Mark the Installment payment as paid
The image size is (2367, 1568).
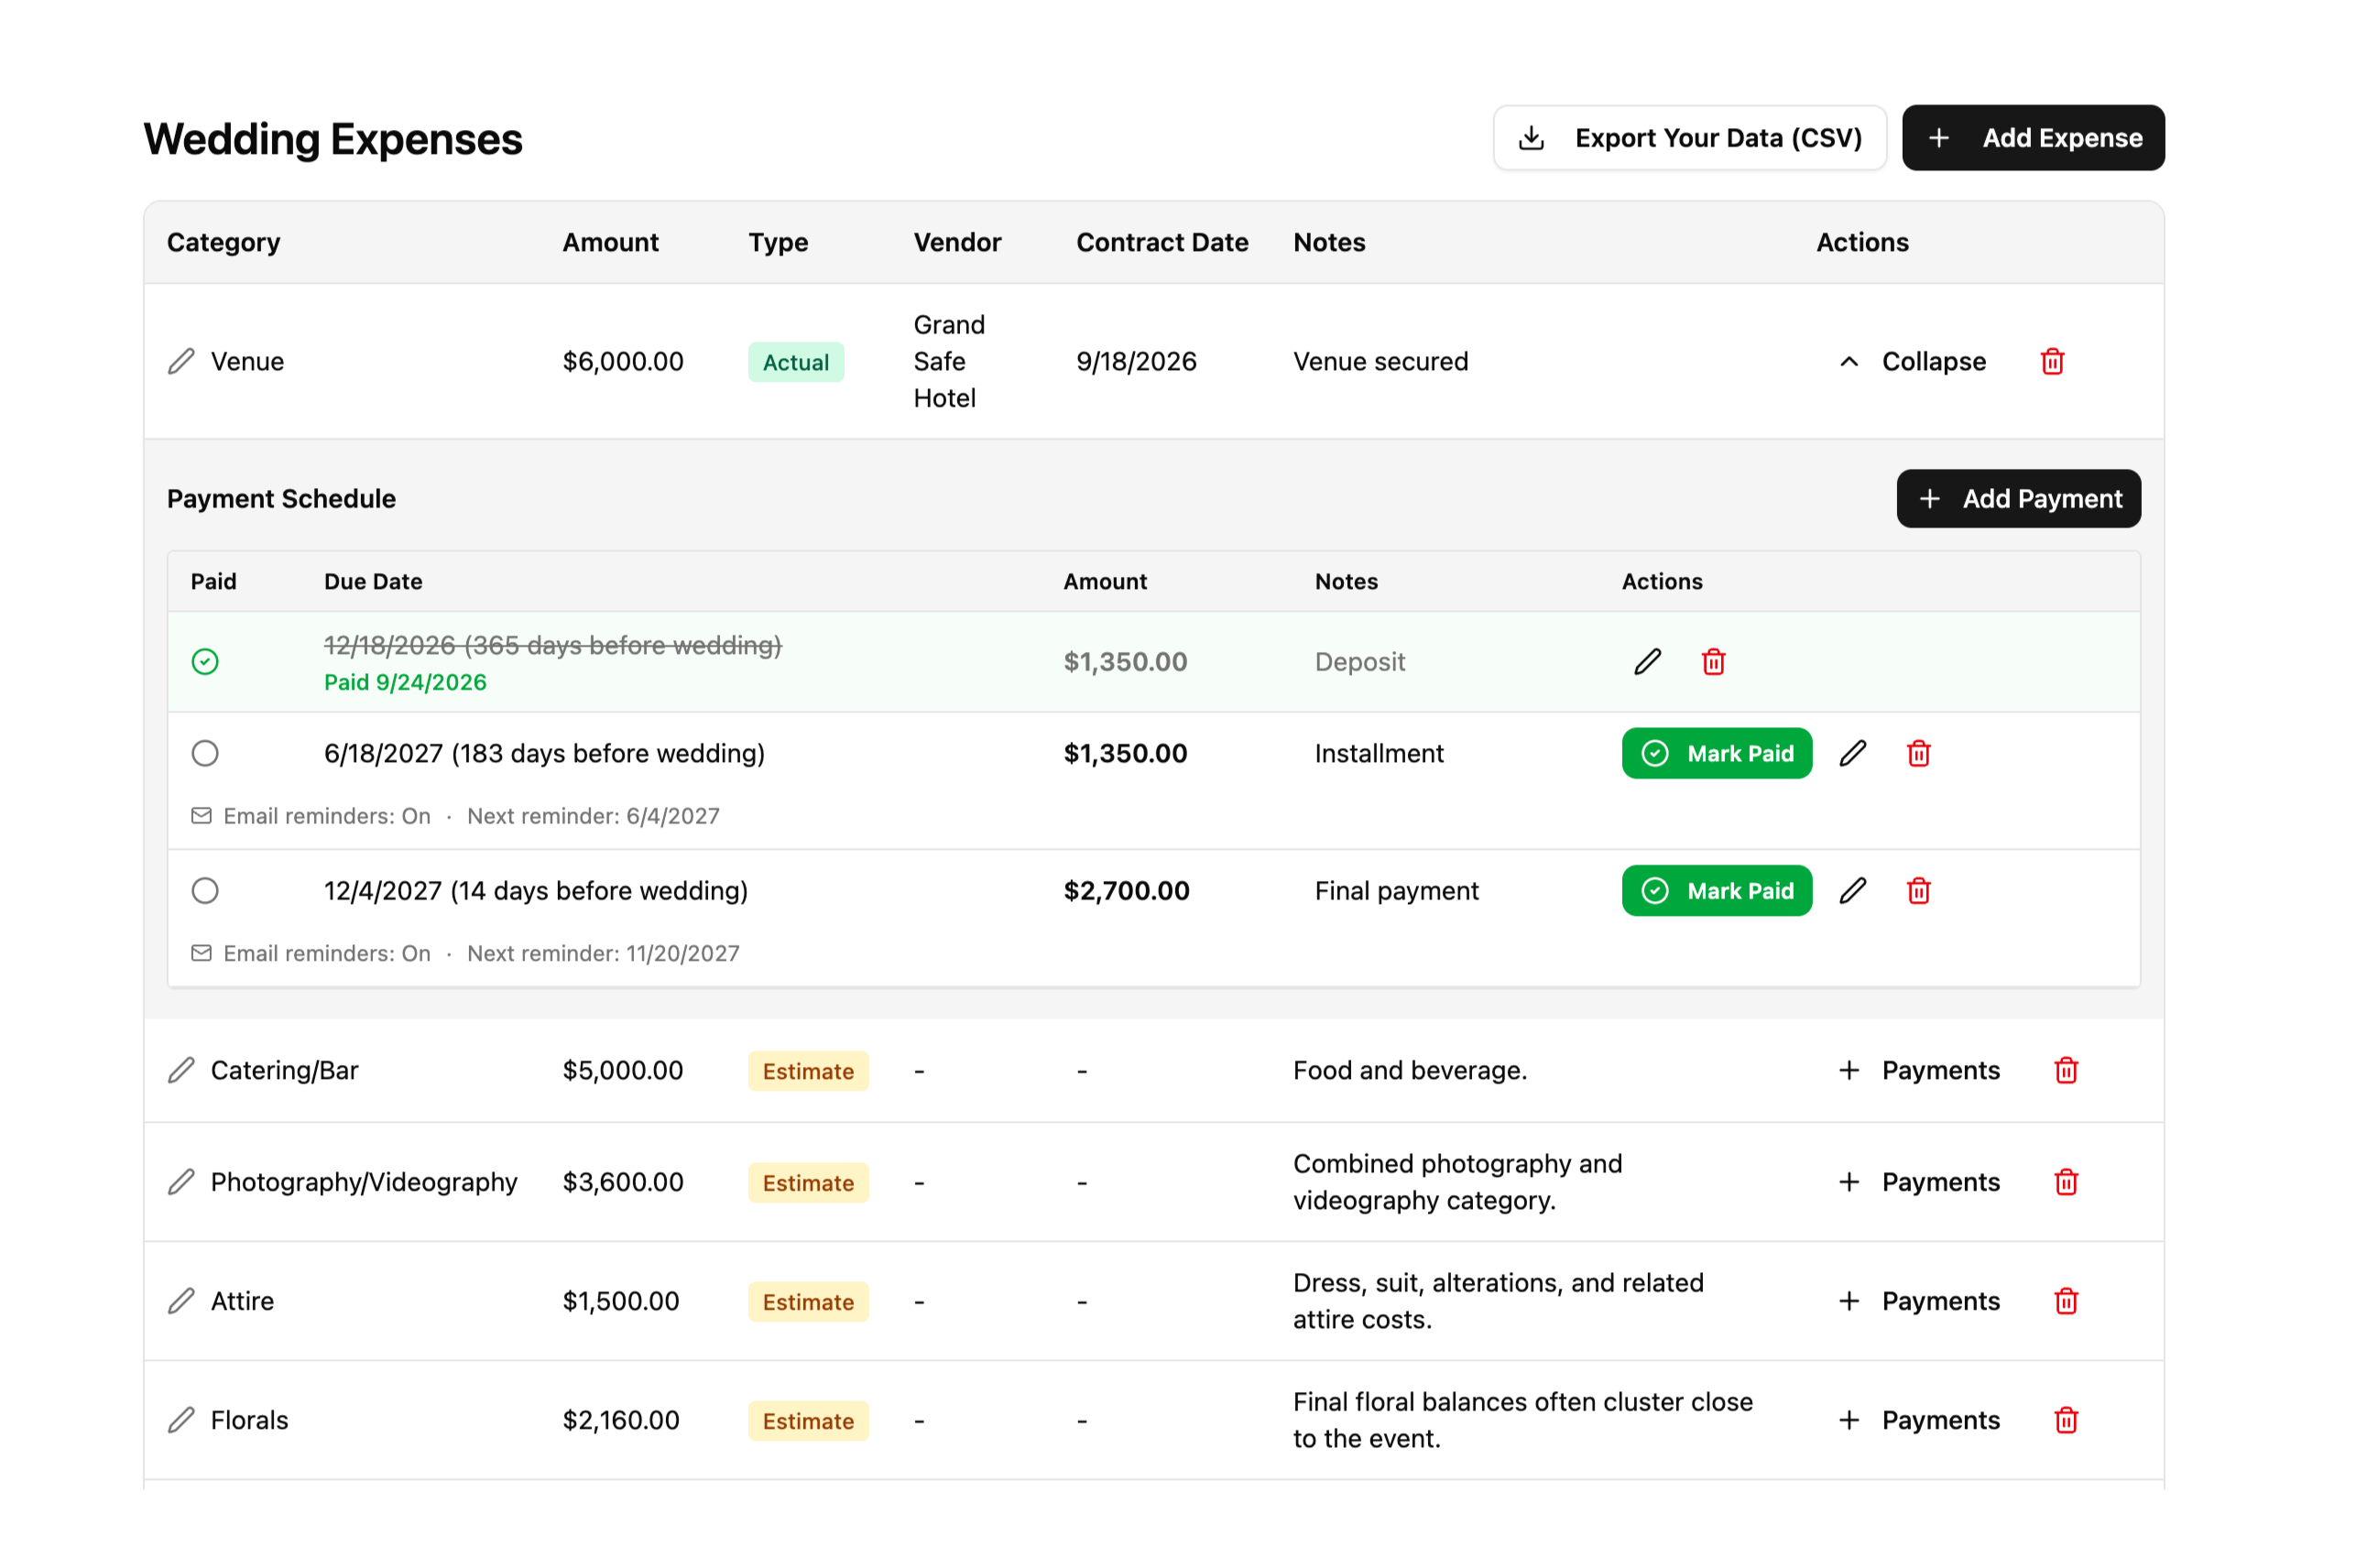1717,754
